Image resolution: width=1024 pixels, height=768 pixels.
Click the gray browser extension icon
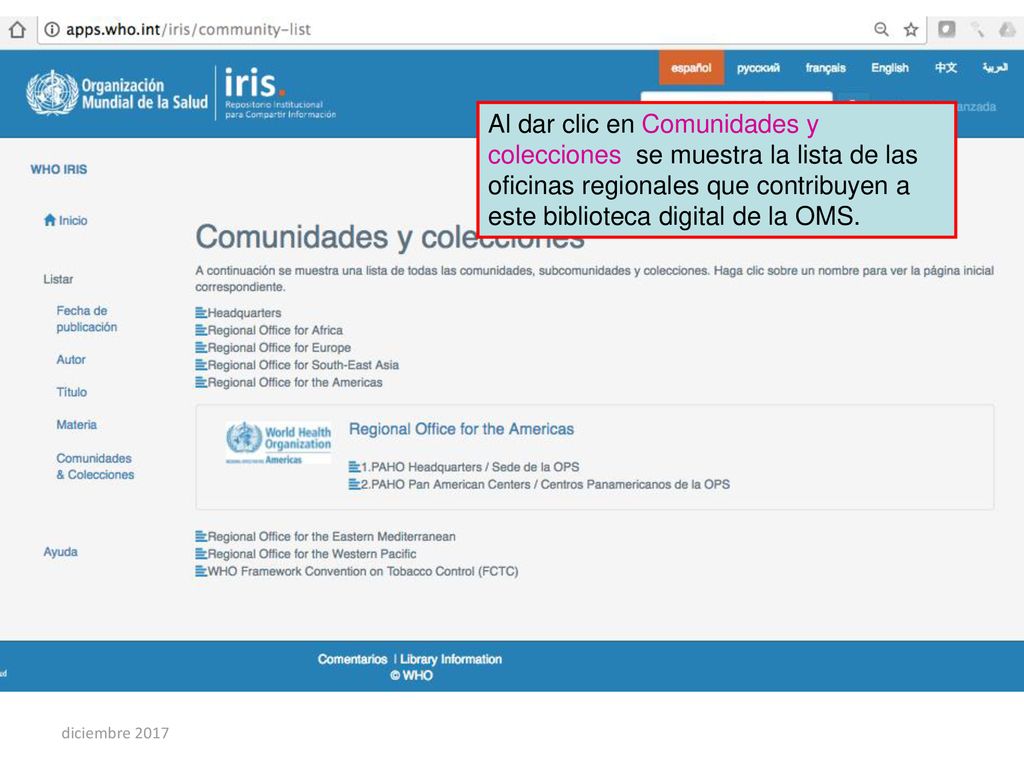[947, 29]
